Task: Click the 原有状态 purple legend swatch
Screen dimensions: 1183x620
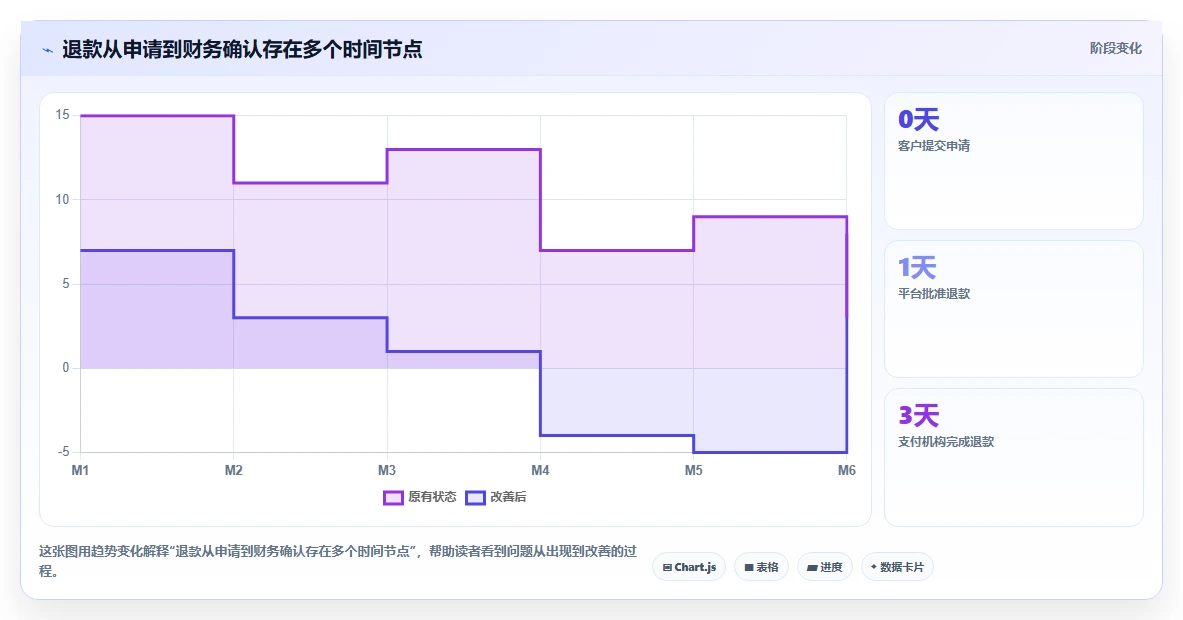Action: pyautogui.click(x=393, y=498)
